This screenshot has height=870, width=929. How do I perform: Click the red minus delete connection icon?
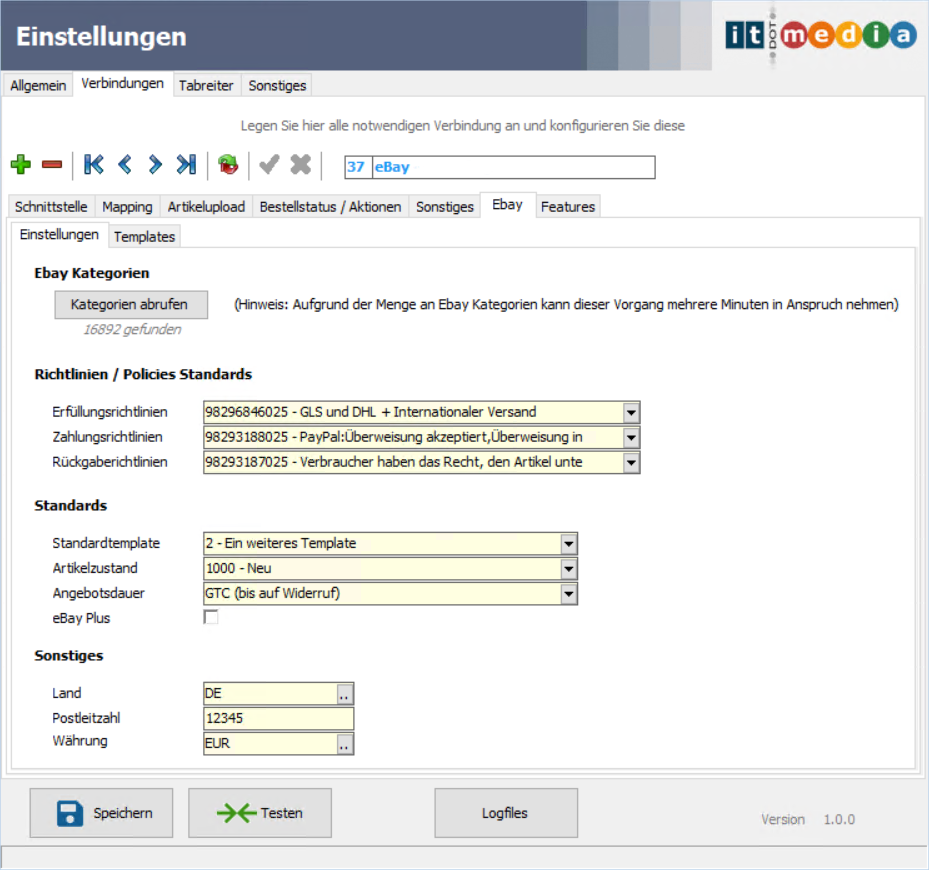coord(52,165)
